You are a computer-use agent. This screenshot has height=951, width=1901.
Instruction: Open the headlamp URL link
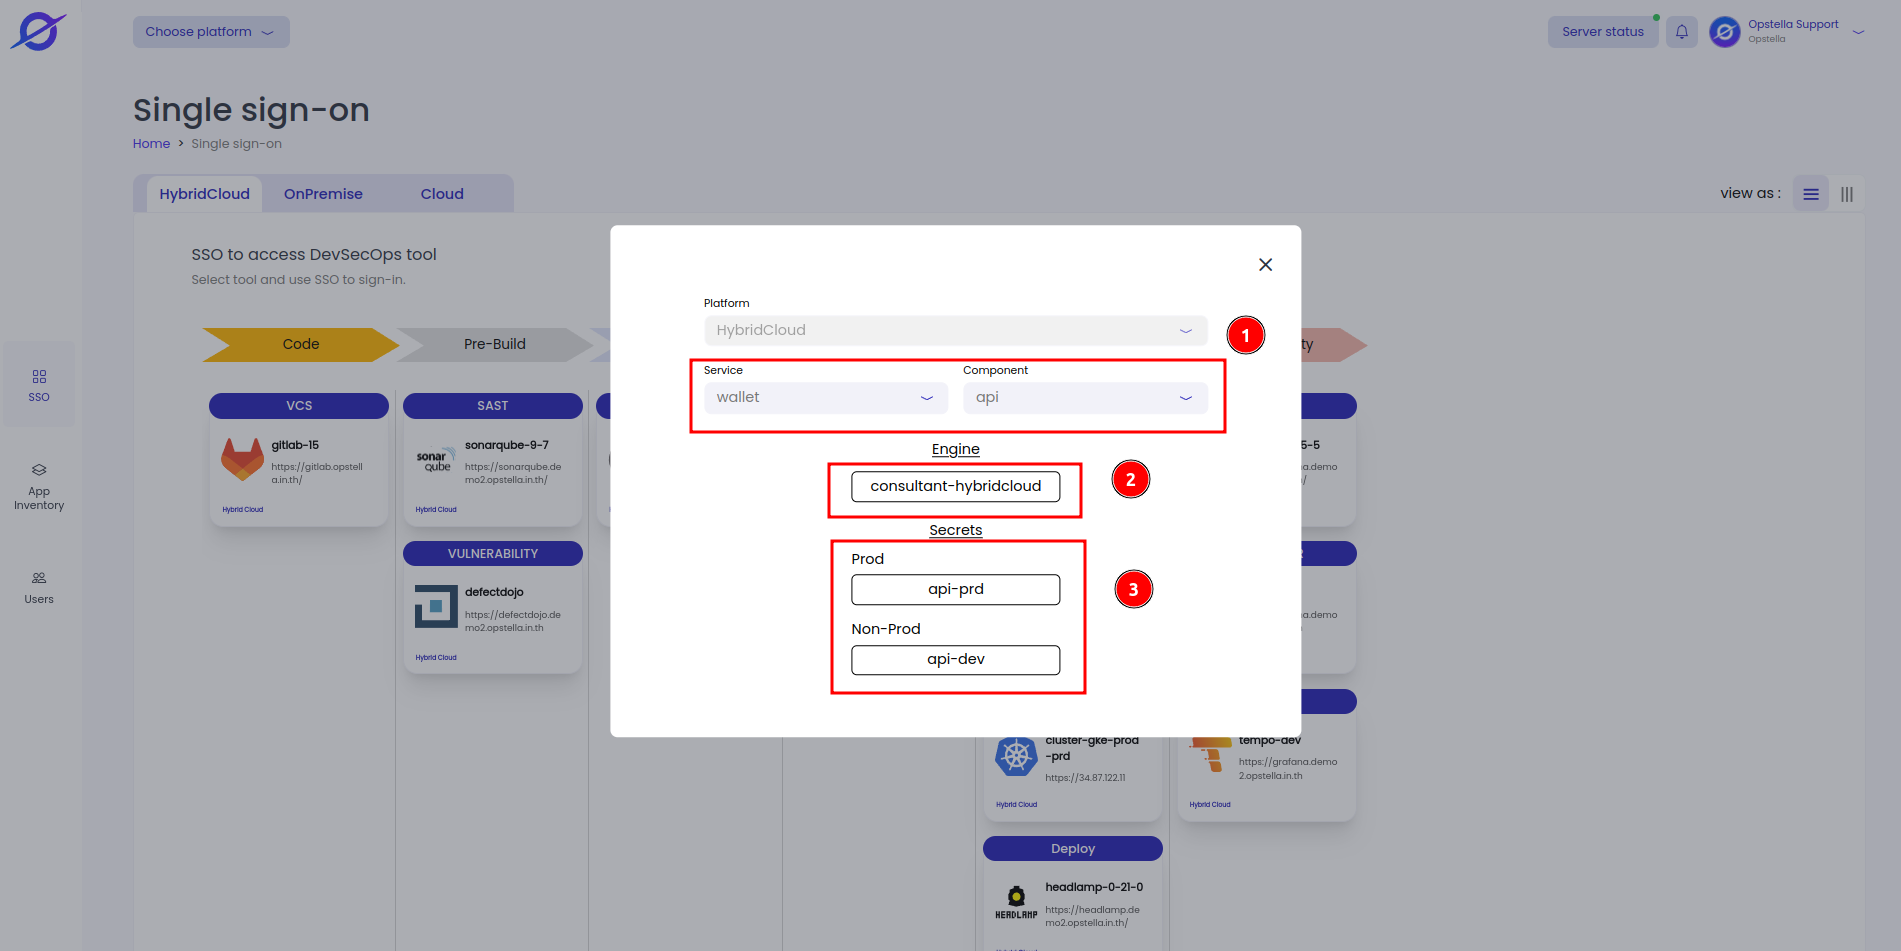pyautogui.click(x=1093, y=916)
